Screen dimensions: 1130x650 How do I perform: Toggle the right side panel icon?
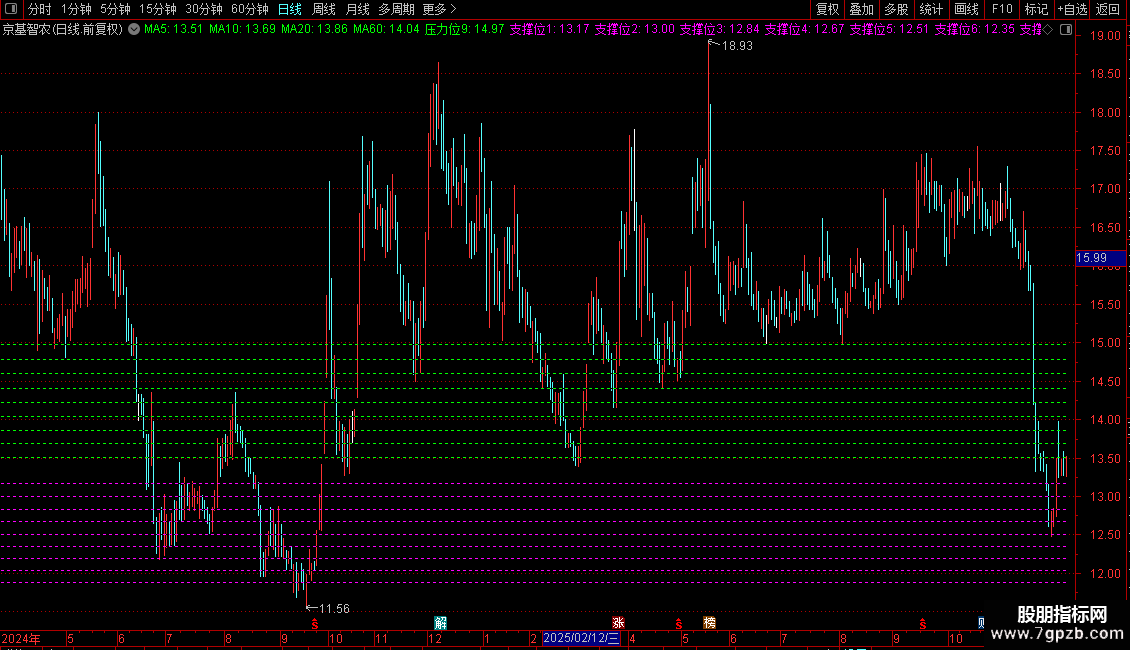(1066, 30)
